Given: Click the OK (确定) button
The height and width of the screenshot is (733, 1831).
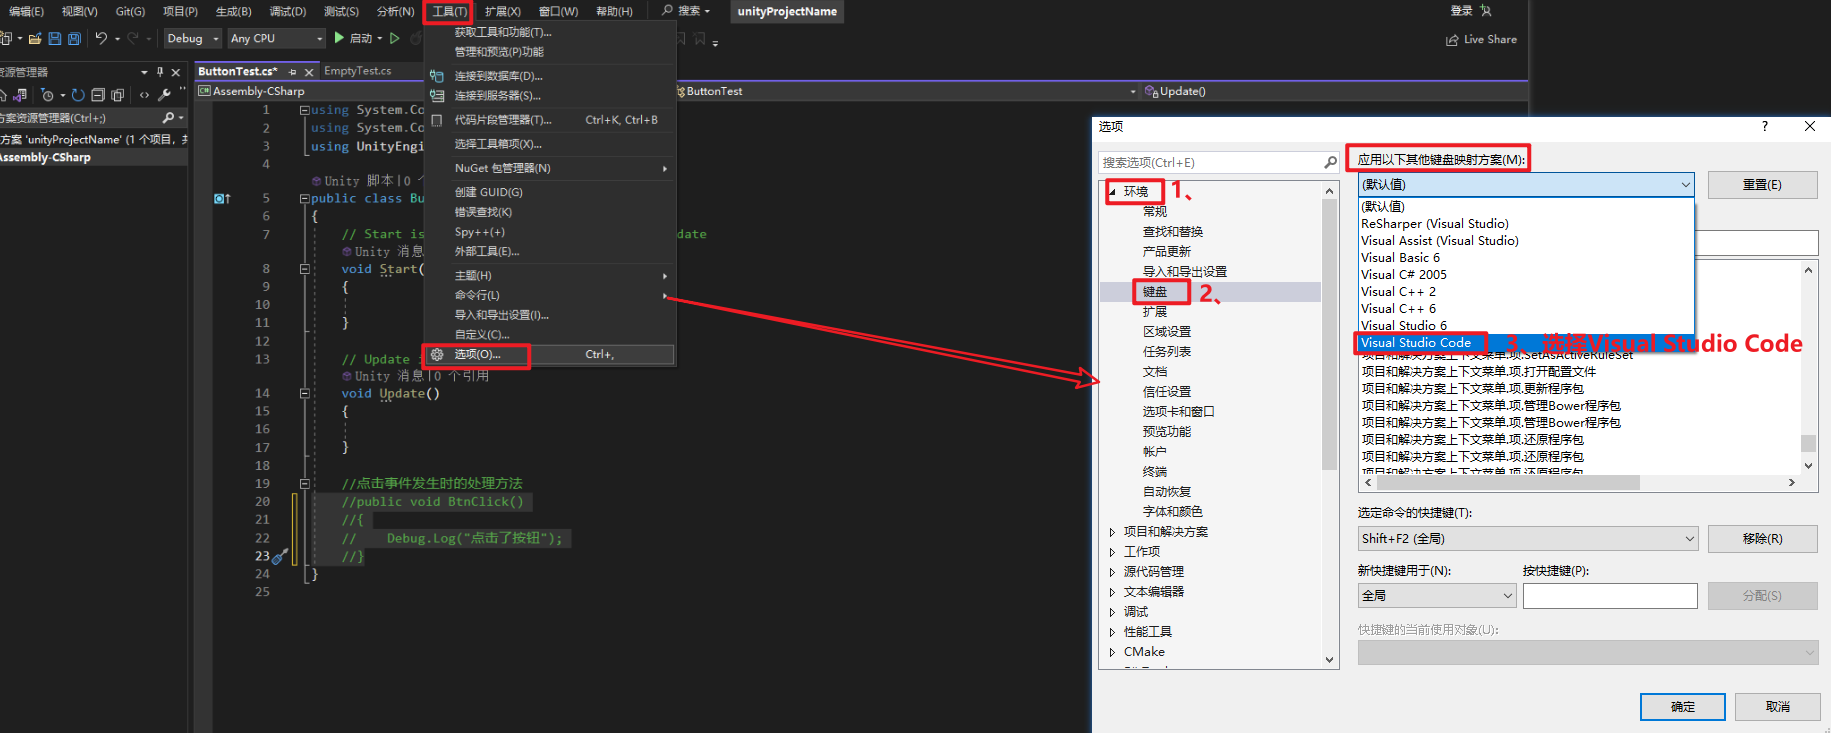Looking at the screenshot, I should (1683, 707).
